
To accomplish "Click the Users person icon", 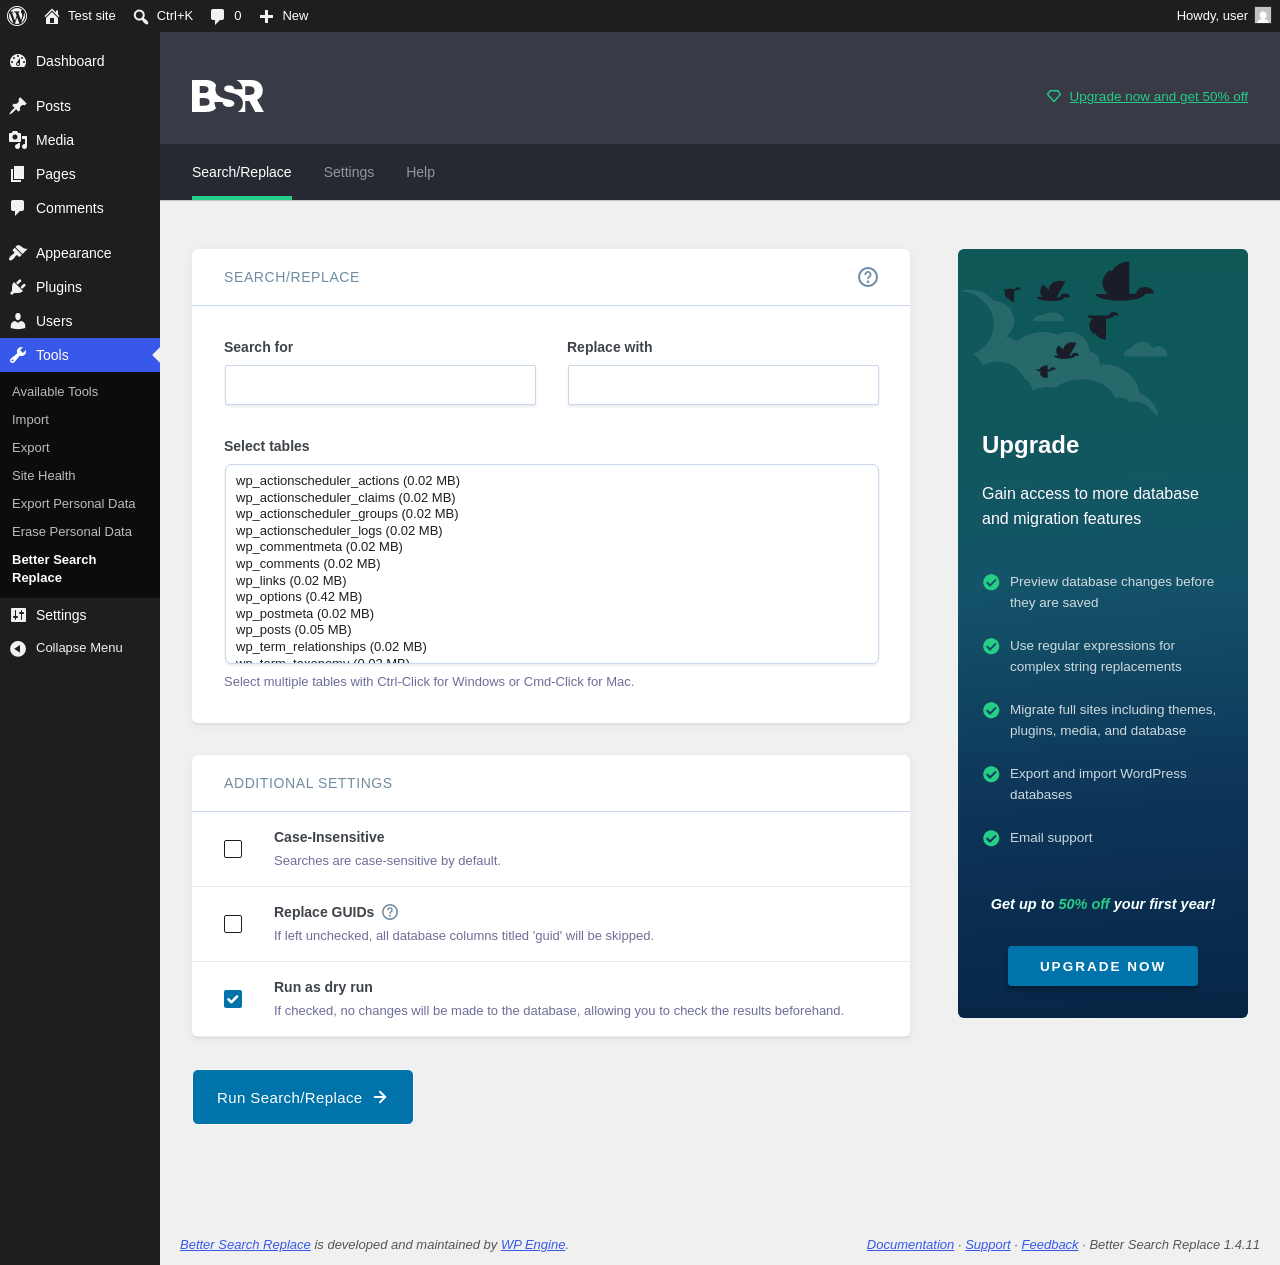I will click(x=18, y=321).
